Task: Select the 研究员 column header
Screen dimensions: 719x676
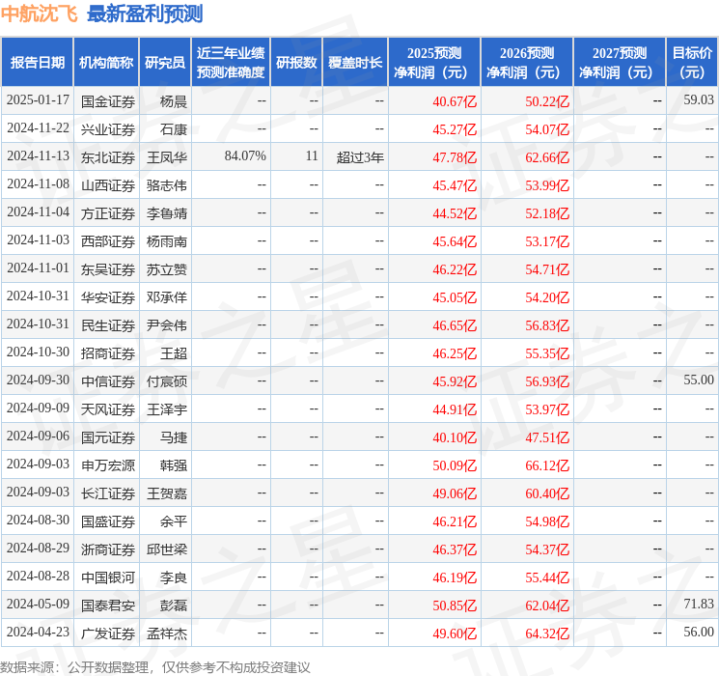Action: (x=165, y=62)
